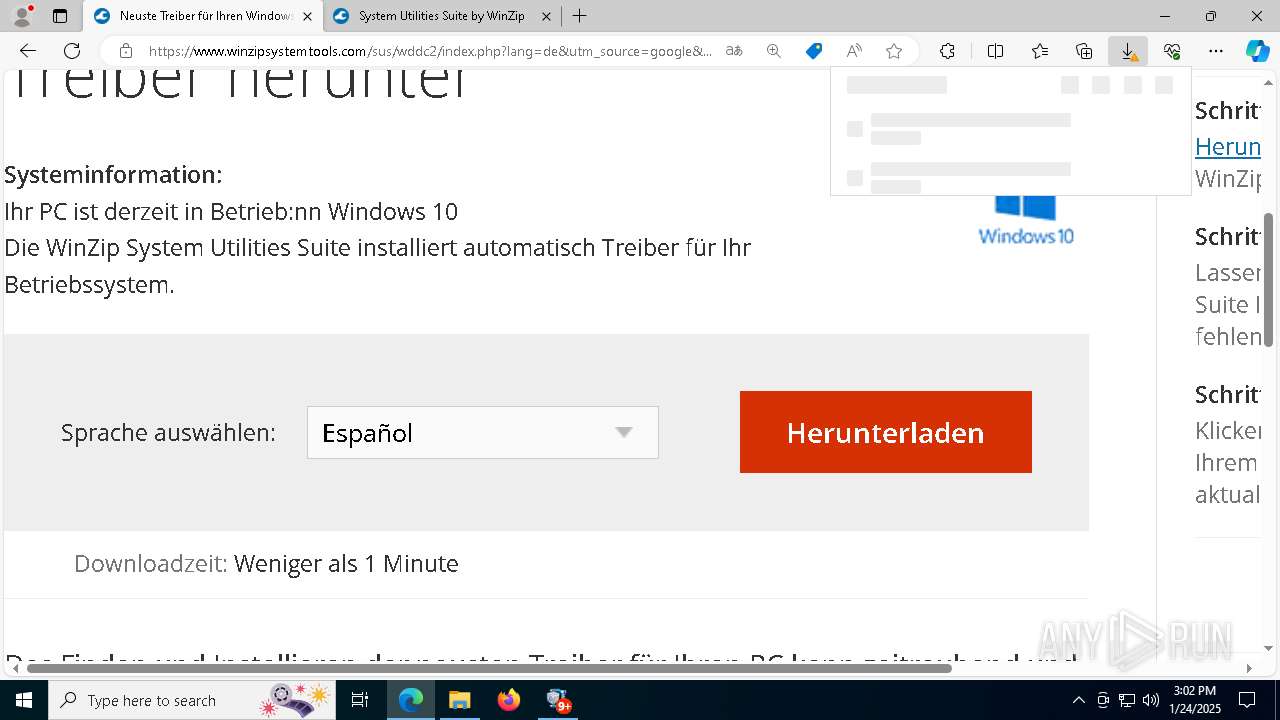This screenshot has height=720, width=1280.
Task: Click the address bar URL field
Action: 430,51
